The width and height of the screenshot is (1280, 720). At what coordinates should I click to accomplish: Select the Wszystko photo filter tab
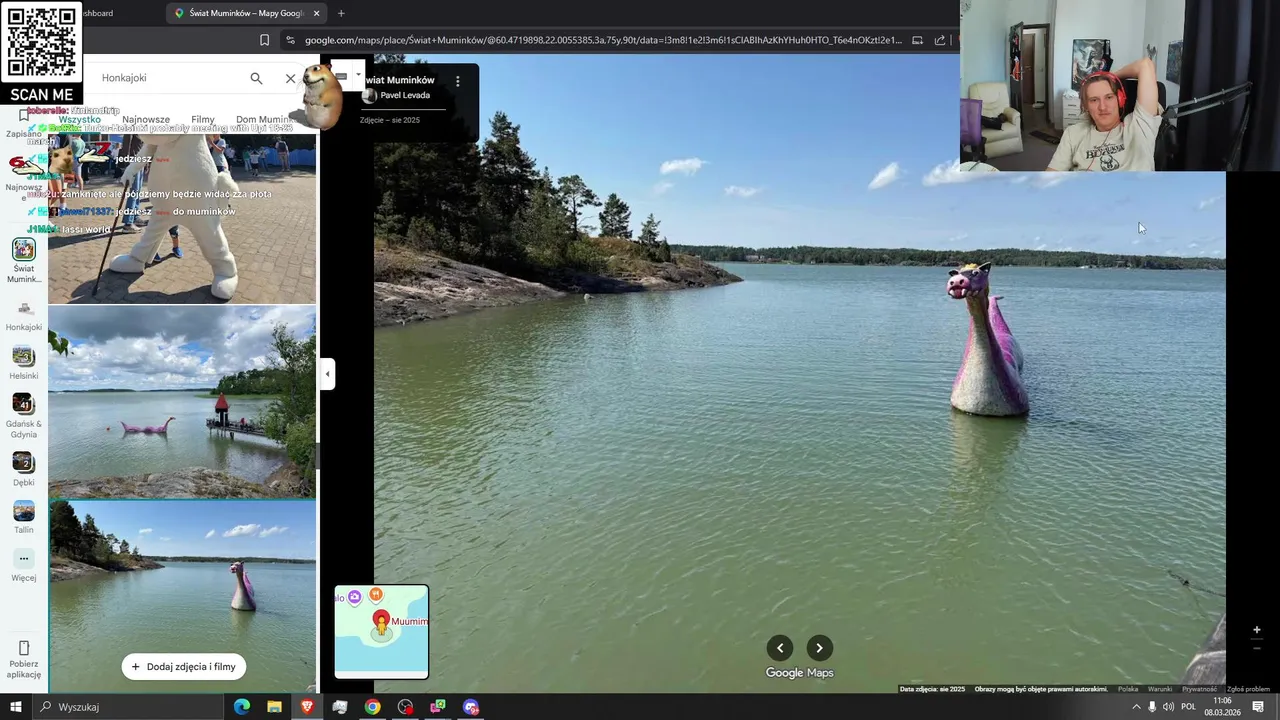pos(80,120)
